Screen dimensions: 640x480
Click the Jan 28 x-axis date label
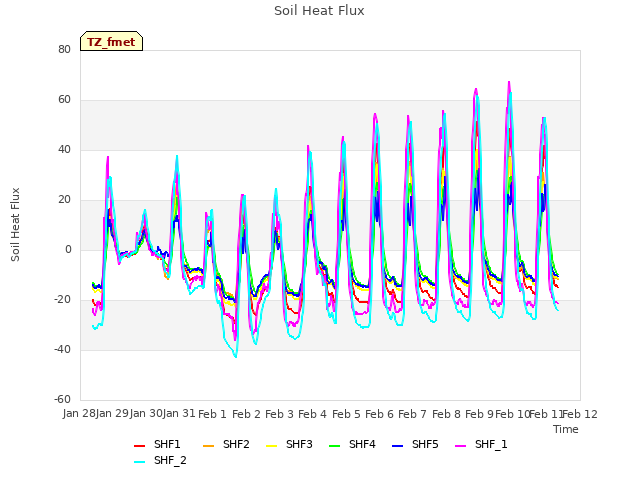pos(79,414)
